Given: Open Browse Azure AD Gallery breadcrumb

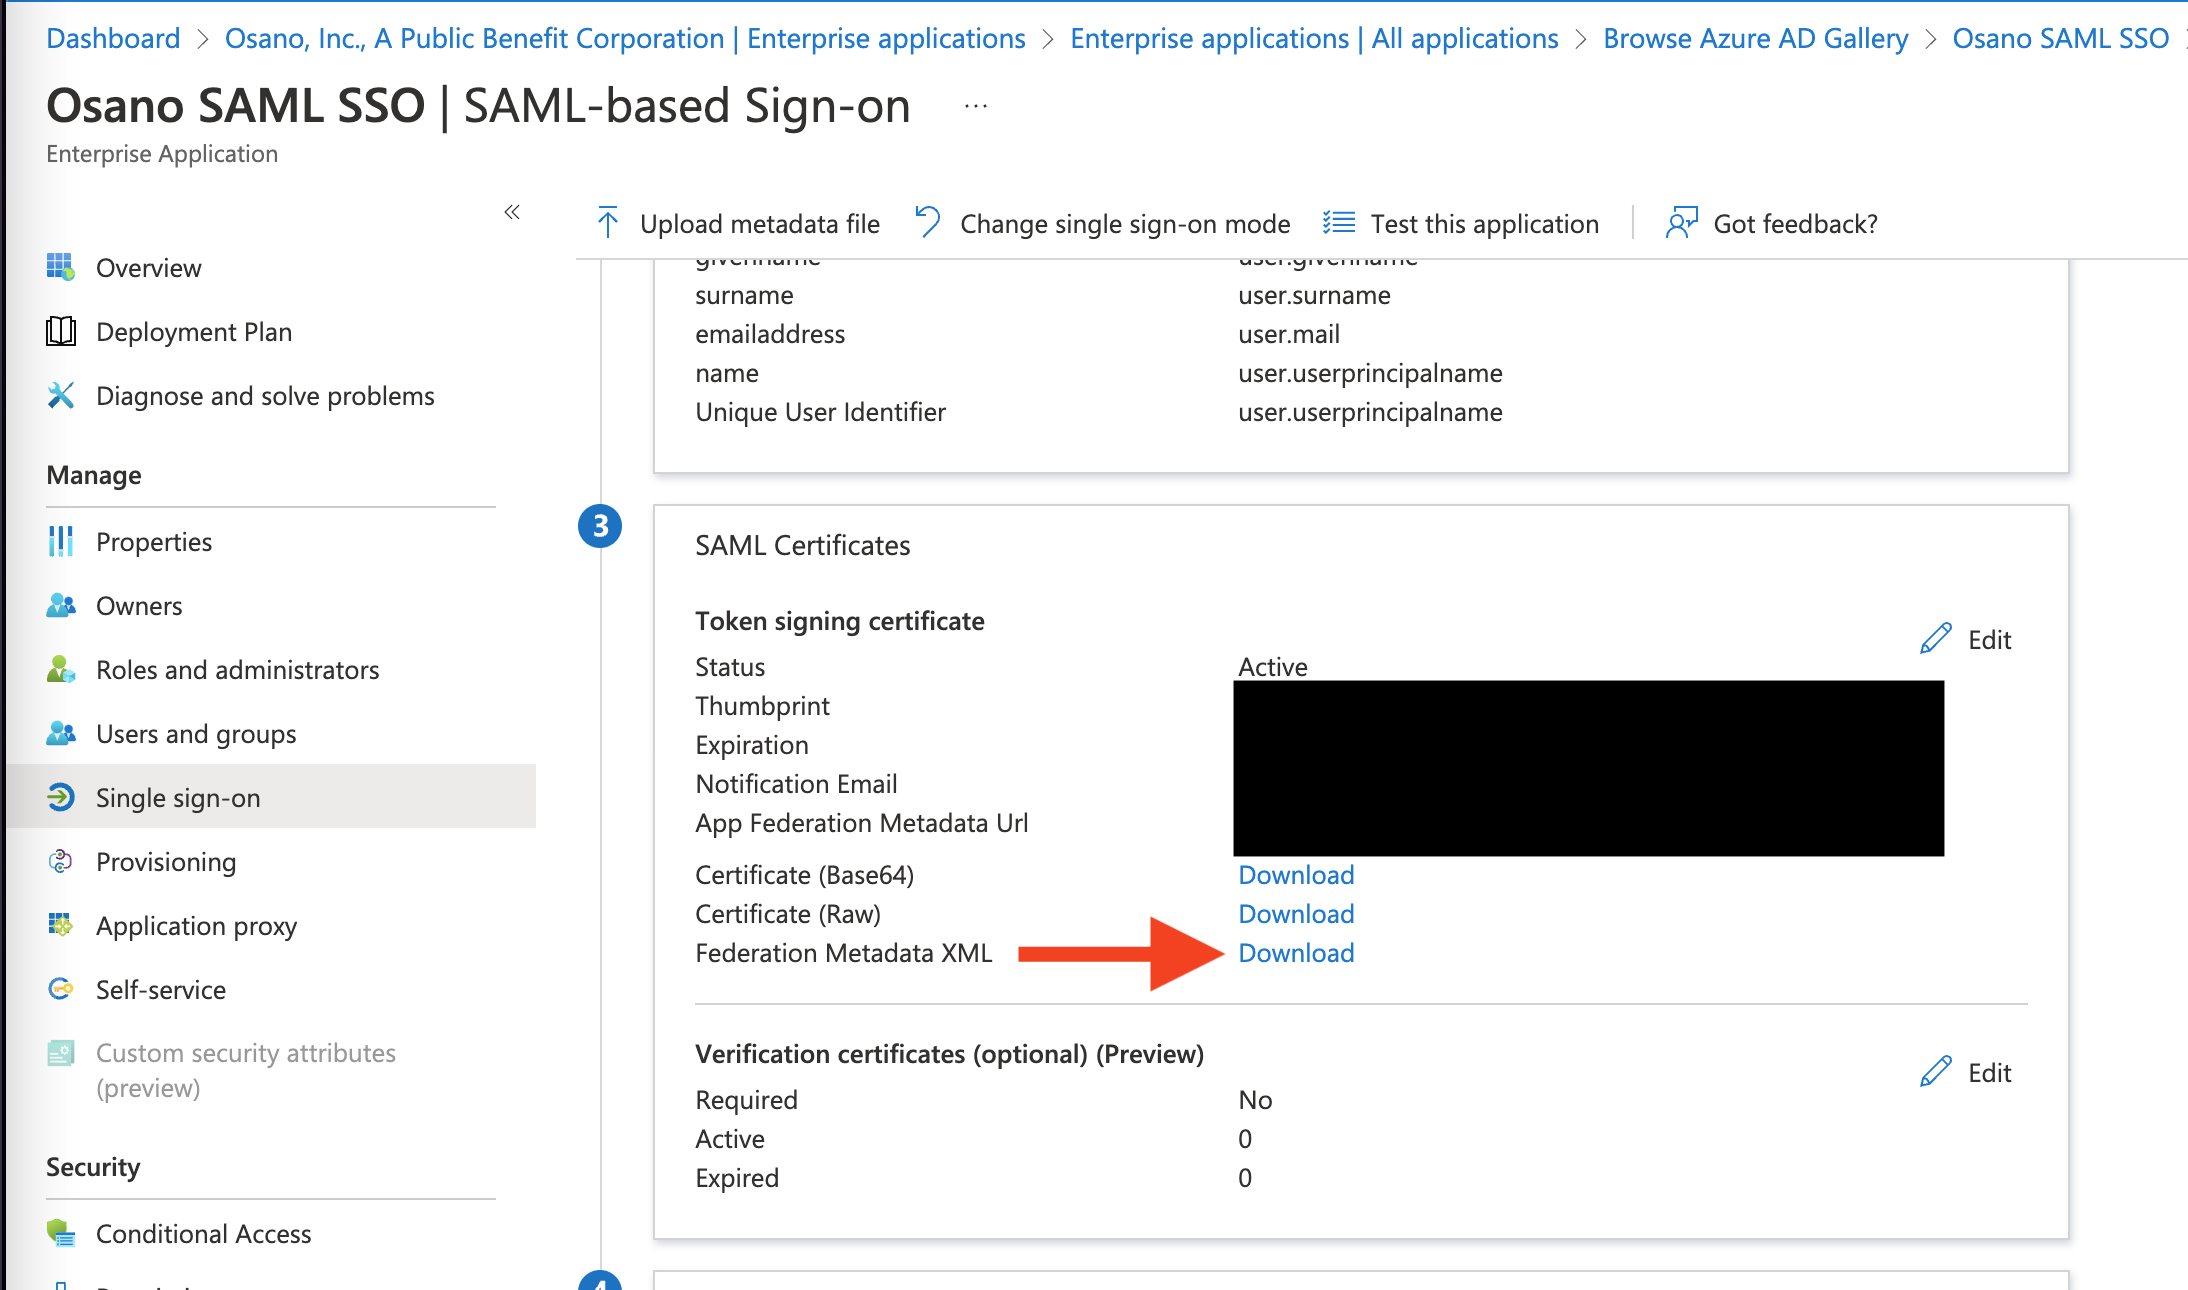Looking at the screenshot, I should (1755, 38).
